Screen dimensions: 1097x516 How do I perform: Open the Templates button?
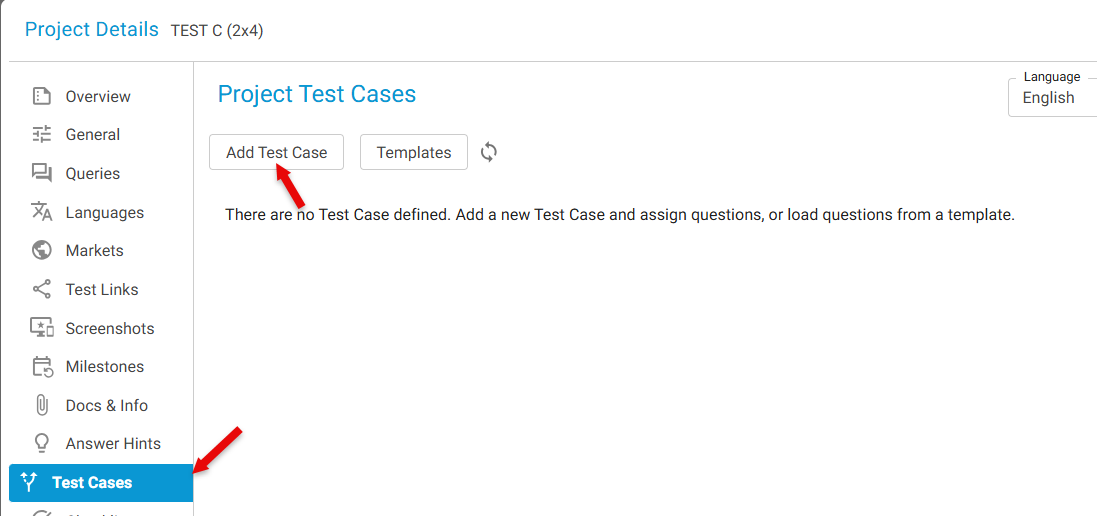tap(414, 152)
